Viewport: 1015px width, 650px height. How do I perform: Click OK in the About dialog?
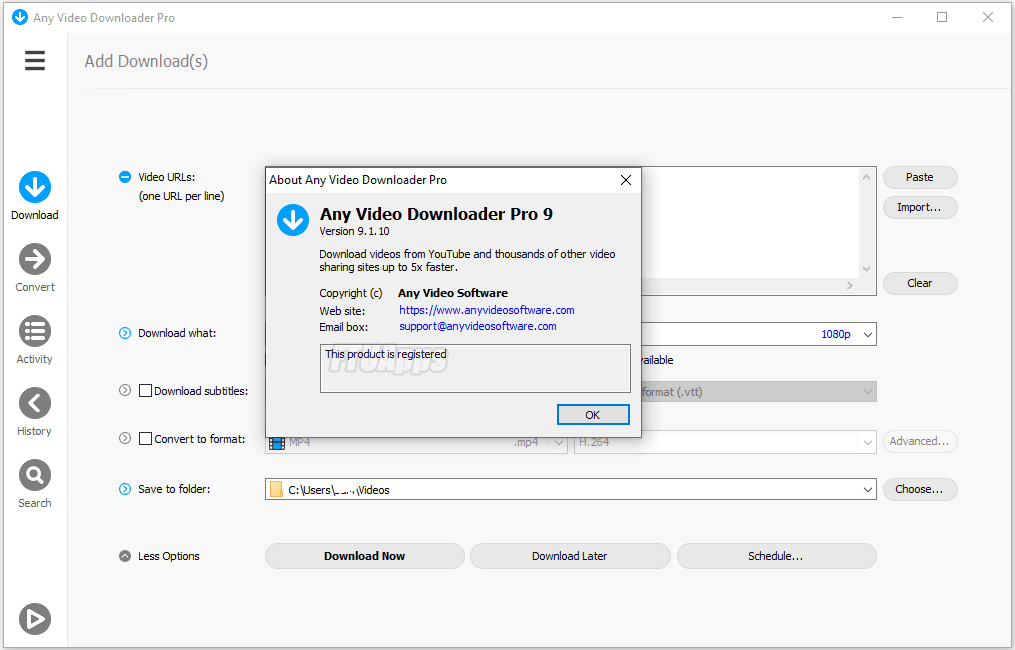point(593,415)
